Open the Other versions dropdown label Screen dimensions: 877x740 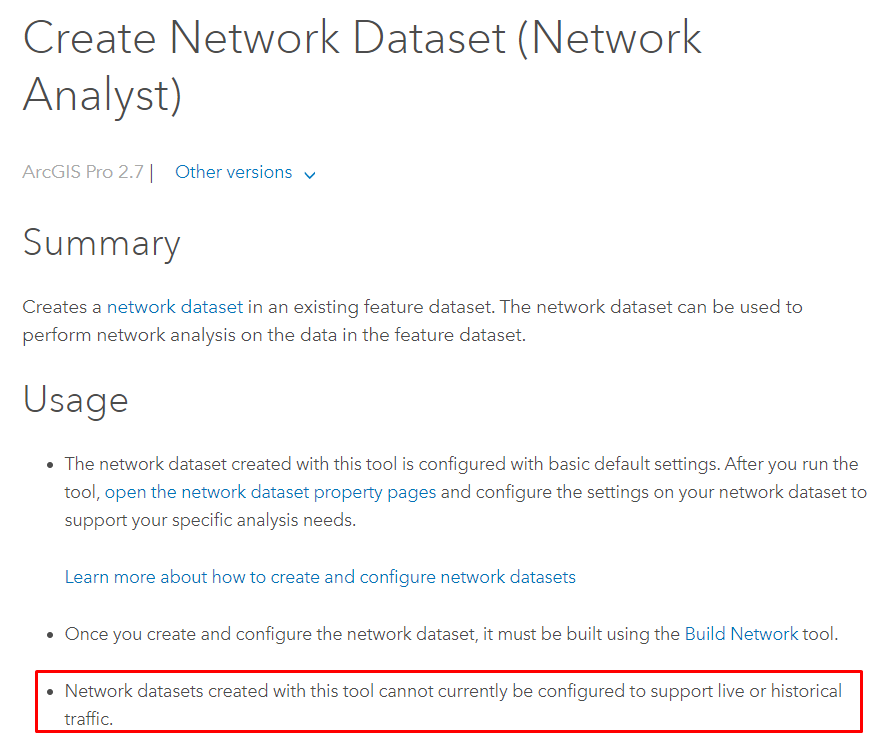pos(233,172)
